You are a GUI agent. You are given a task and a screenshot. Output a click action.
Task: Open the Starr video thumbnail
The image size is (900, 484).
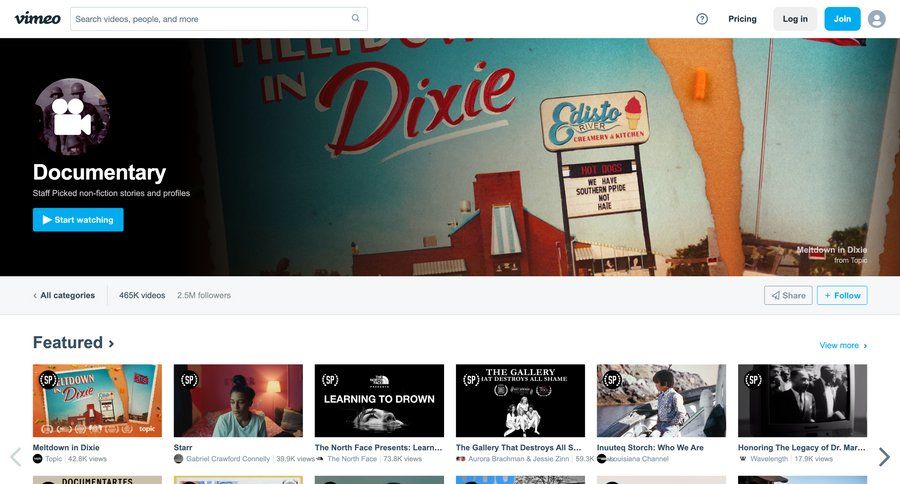click(x=238, y=401)
